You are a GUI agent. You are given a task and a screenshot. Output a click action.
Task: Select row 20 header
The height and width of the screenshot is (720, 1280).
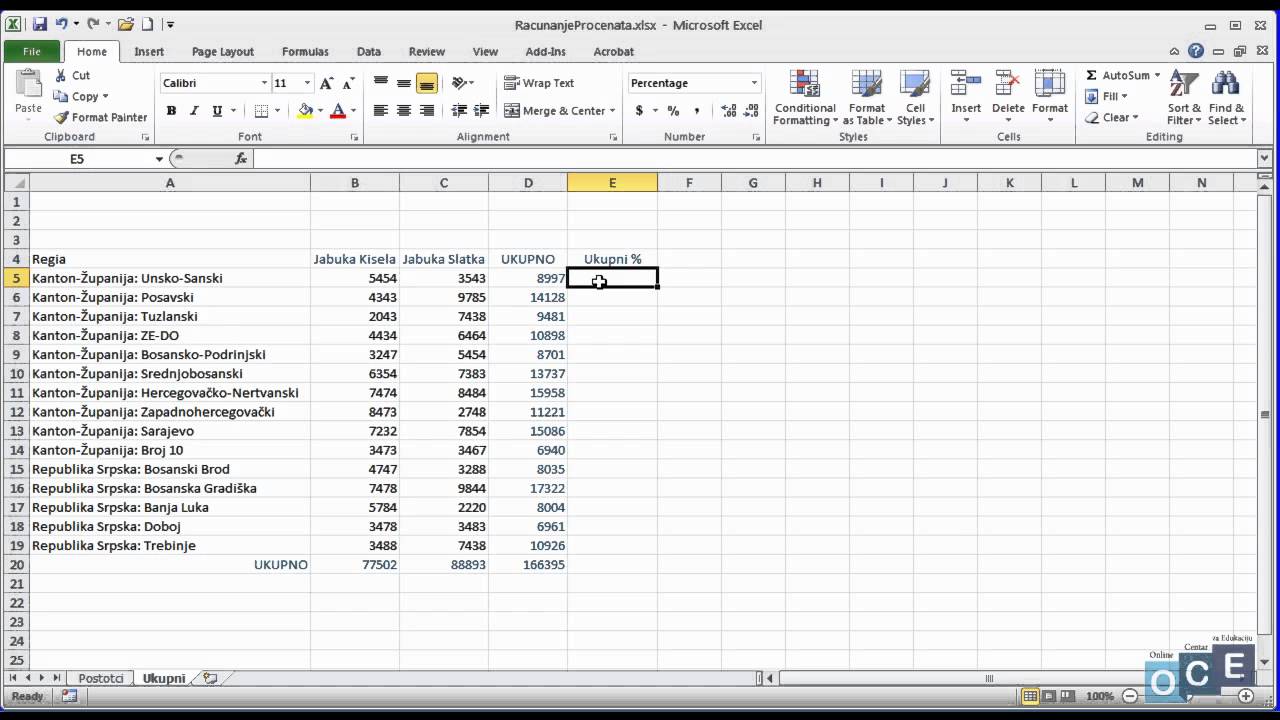pos(16,565)
